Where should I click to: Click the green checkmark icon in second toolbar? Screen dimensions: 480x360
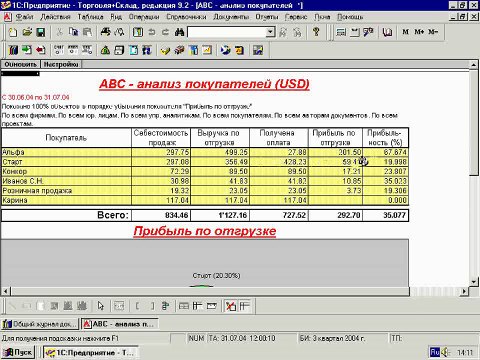165,50
